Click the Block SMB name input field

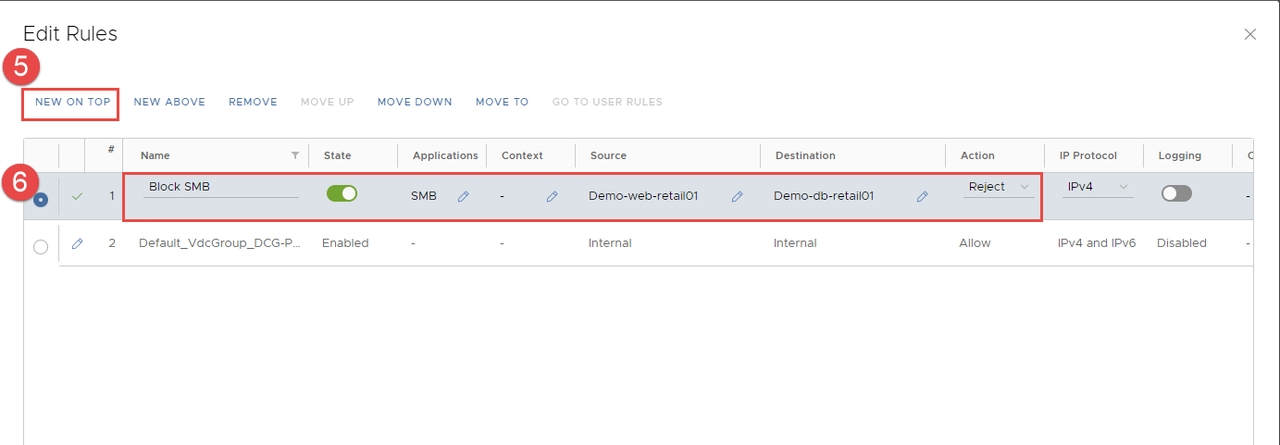(x=220, y=187)
